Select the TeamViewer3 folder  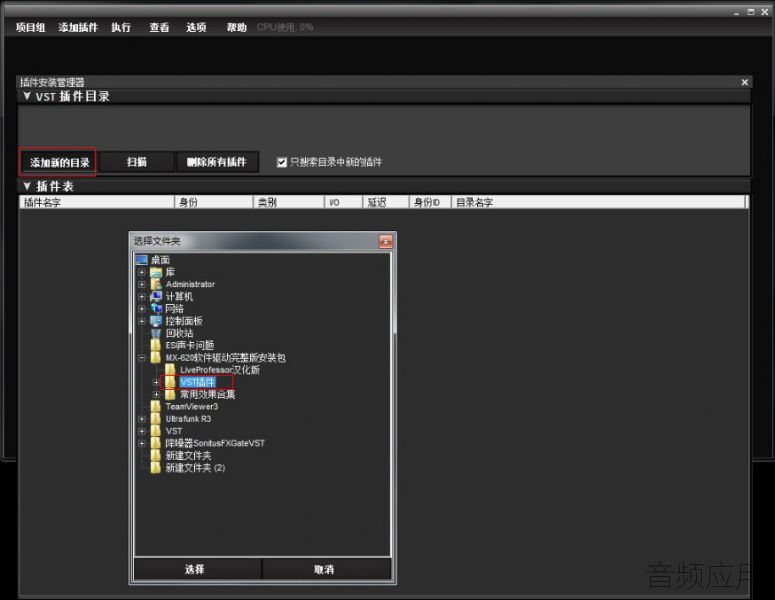[x=192, y=407]
